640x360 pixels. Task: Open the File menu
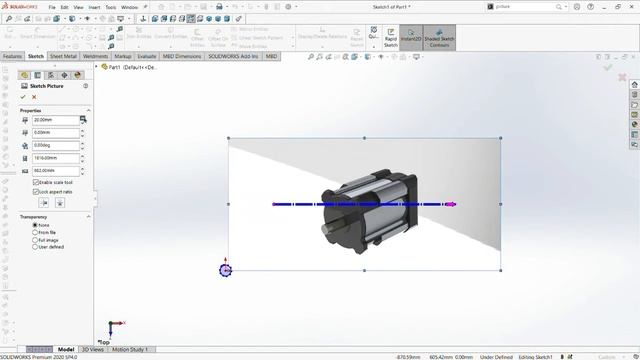[52, 7]
